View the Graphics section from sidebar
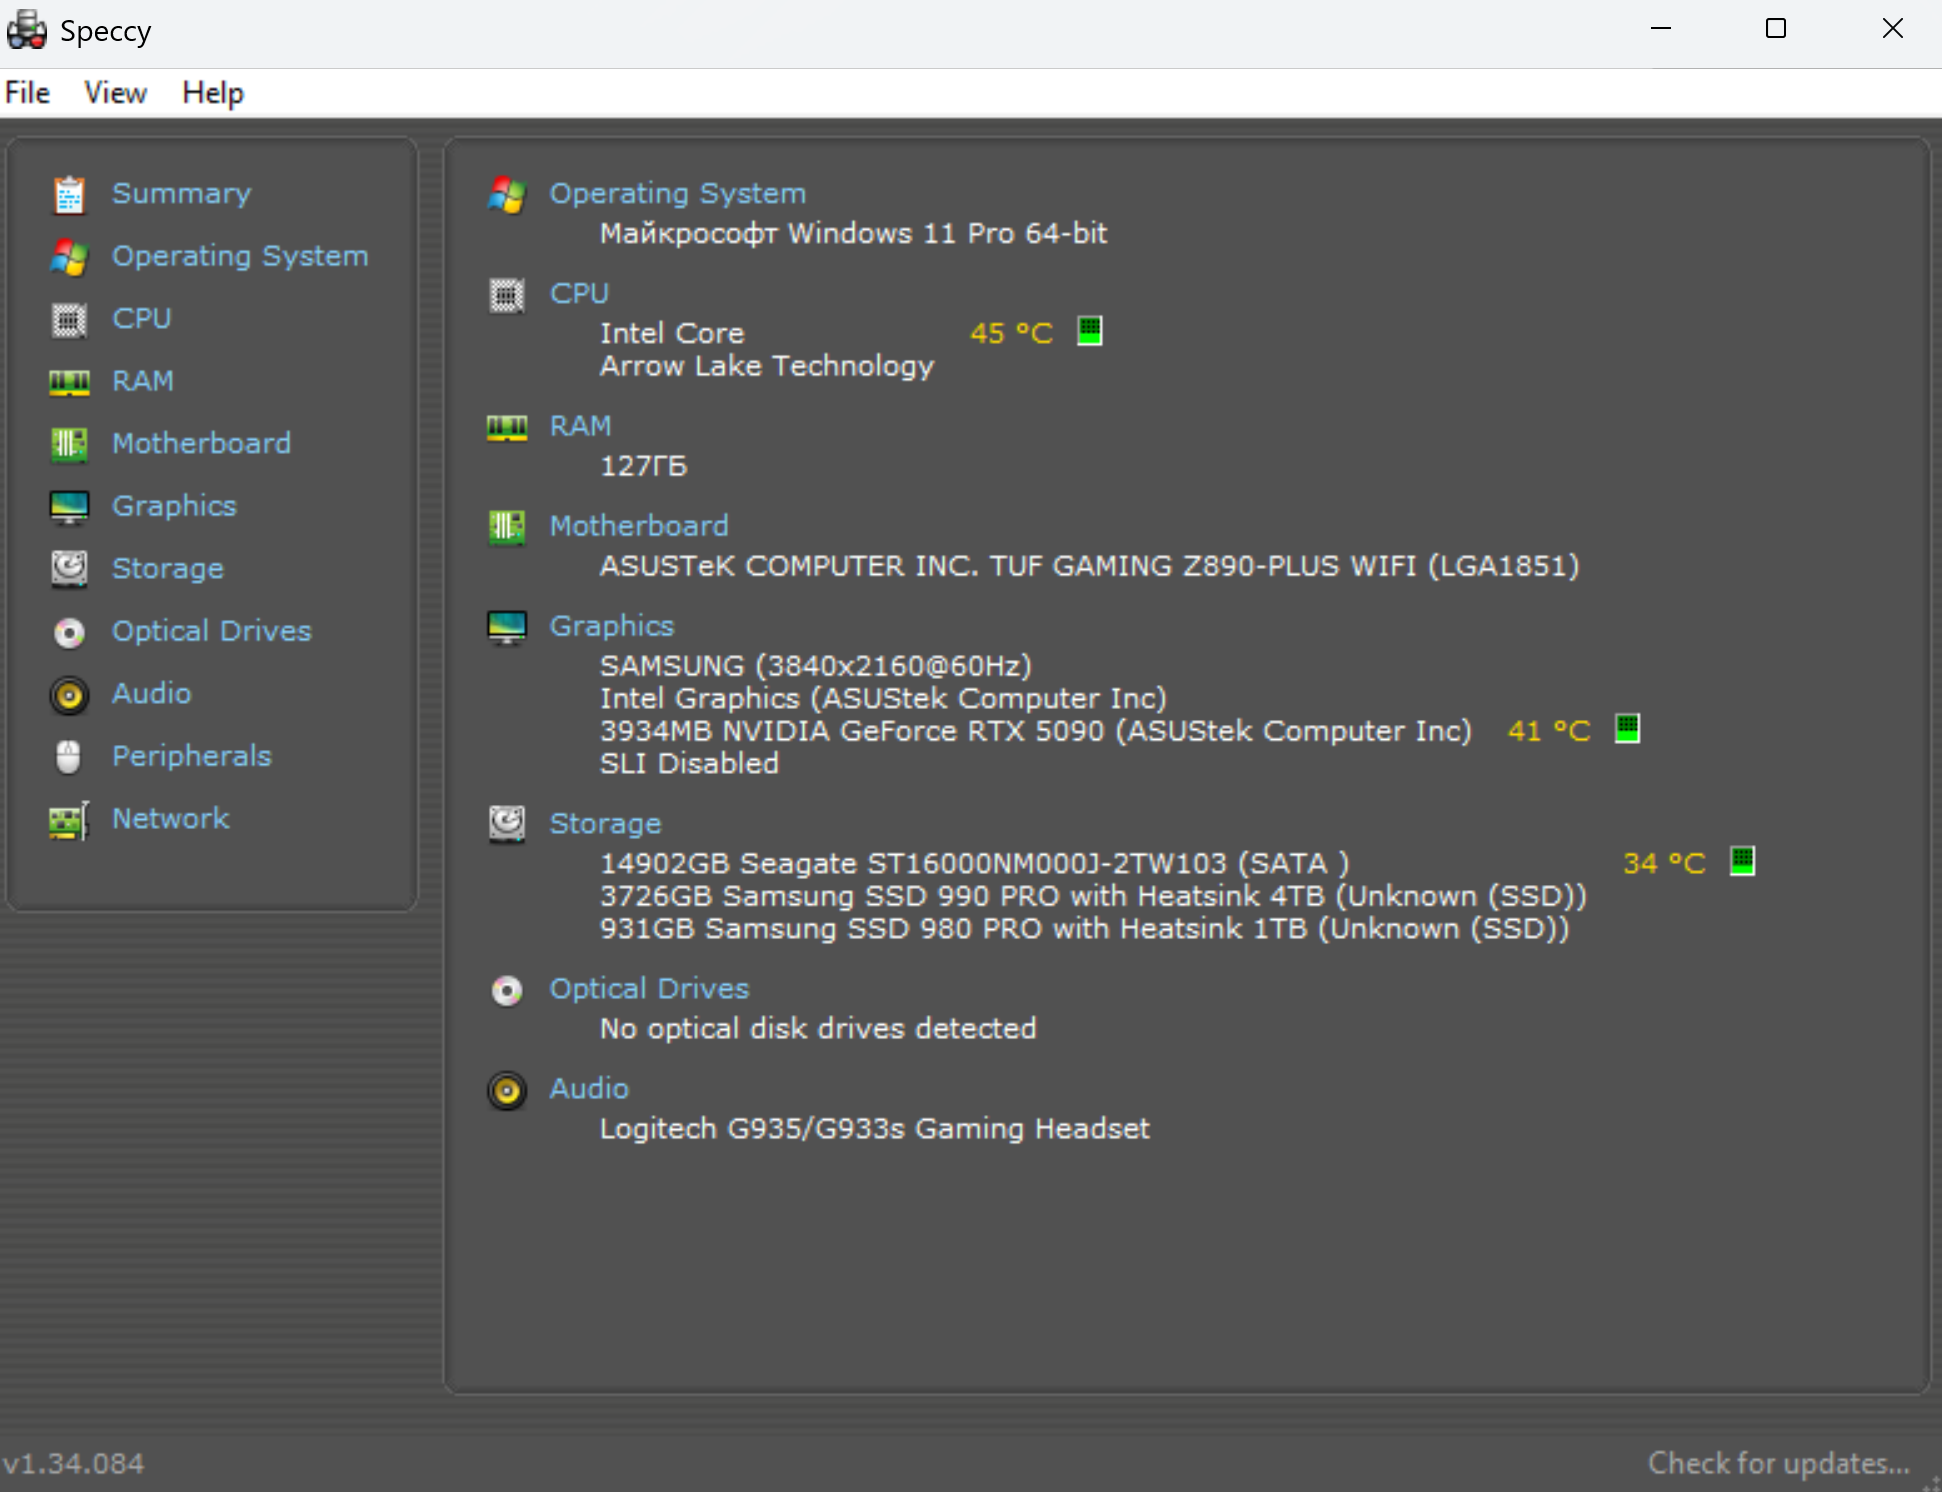1942x1492 pixels. pos(174,507)
